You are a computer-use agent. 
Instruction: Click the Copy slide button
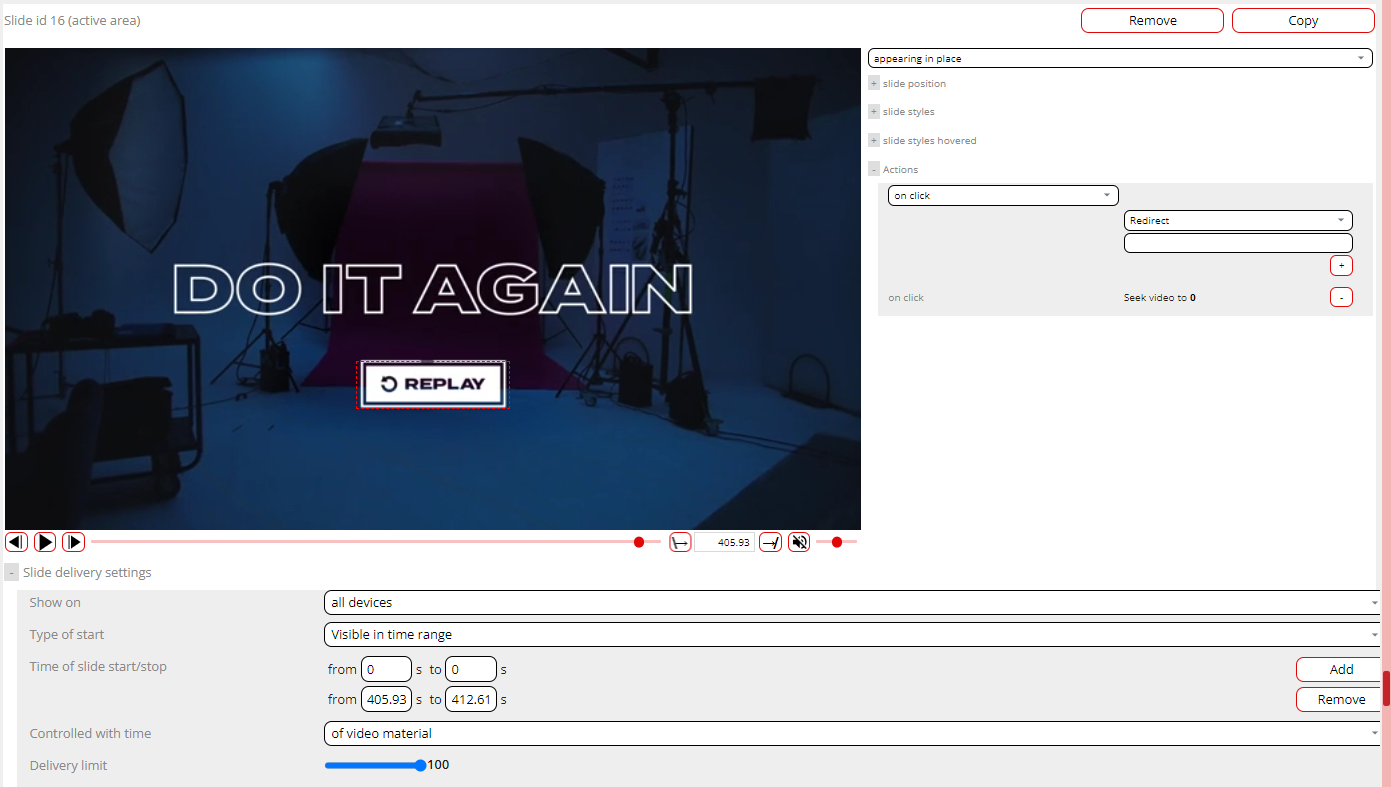[x=1302, y=21]
